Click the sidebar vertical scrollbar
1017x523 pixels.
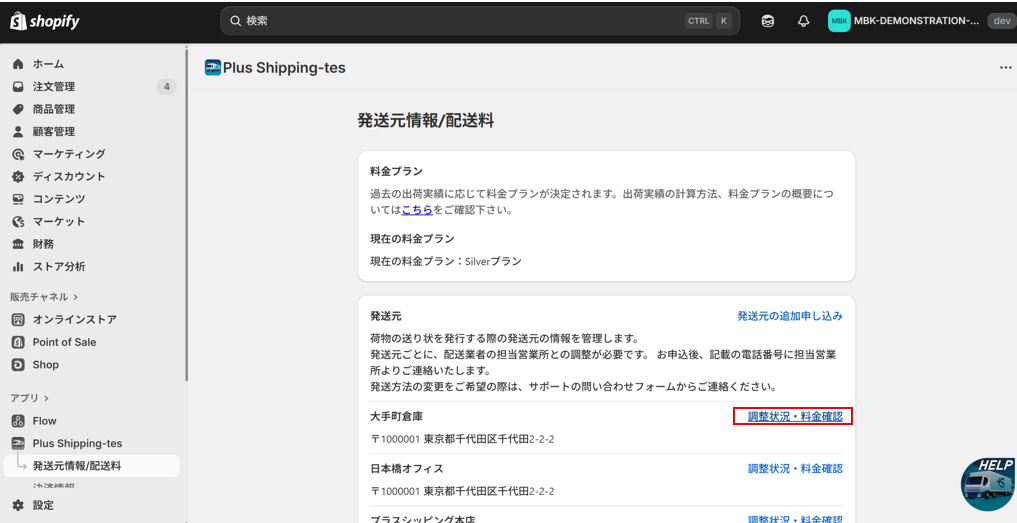(186, 214)
